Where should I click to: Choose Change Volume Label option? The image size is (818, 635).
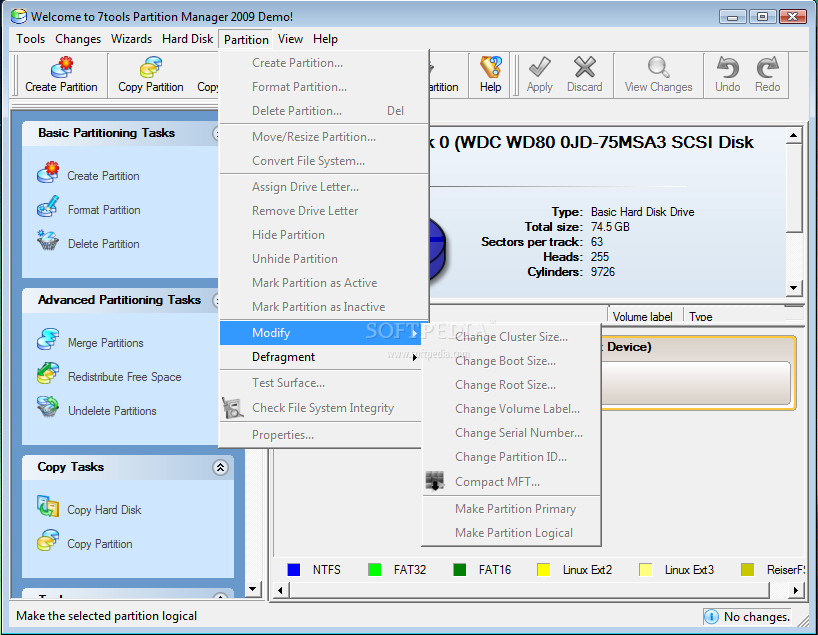click(x=511, y=409)
